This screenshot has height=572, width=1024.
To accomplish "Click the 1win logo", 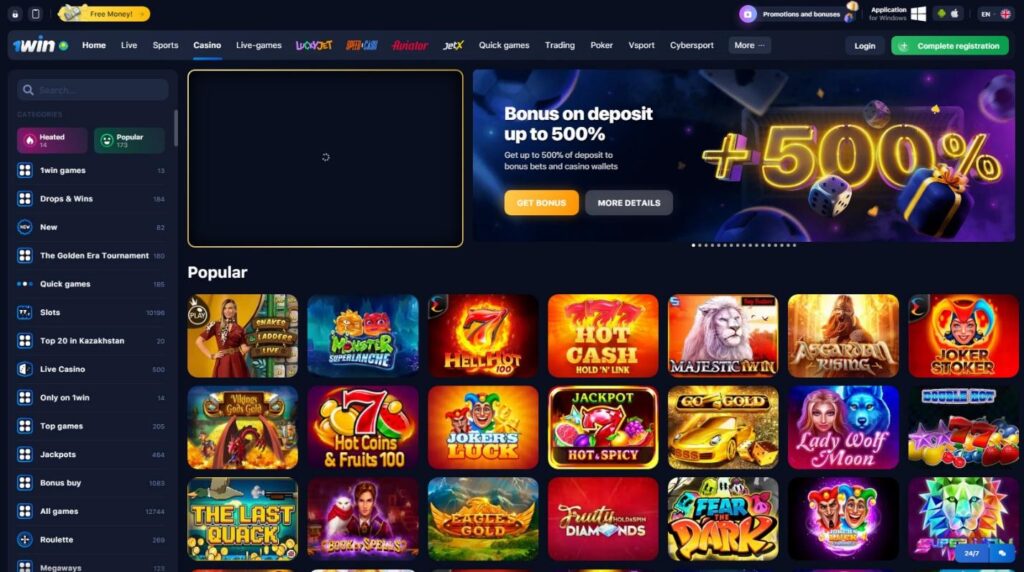I will pos(34,45).
